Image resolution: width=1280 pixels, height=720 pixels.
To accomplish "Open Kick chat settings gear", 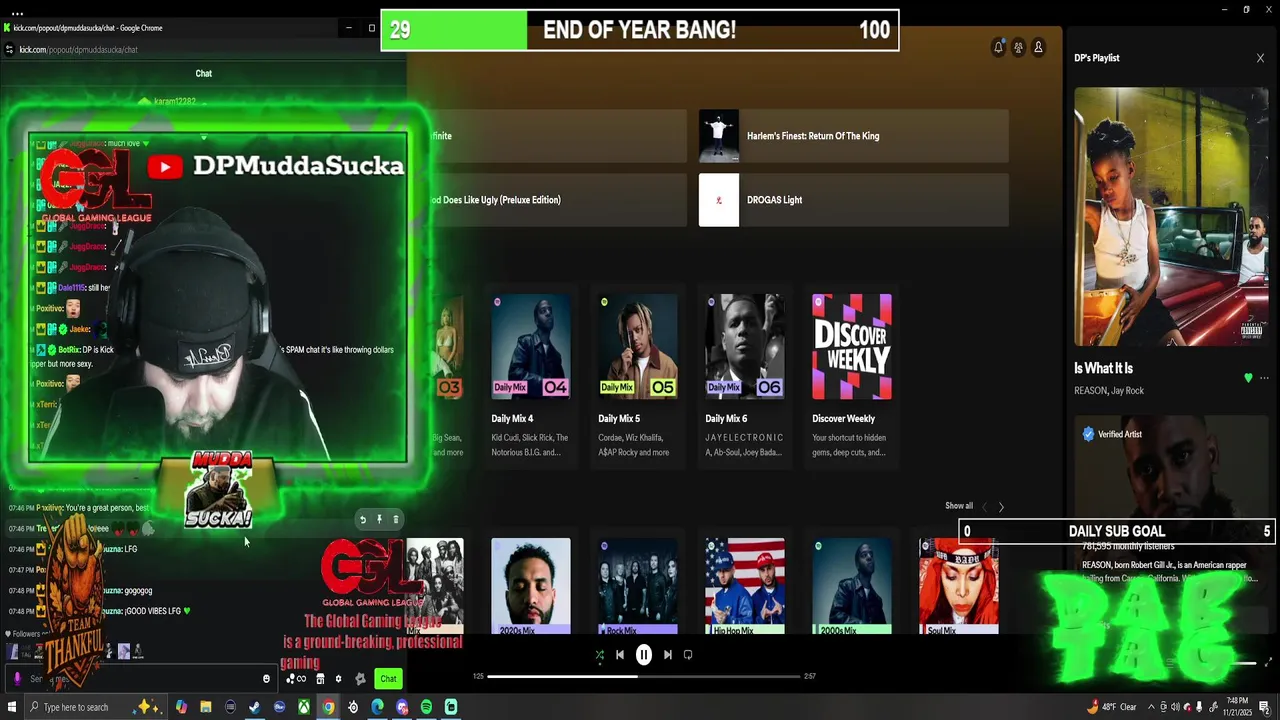I will click(338, 679).
